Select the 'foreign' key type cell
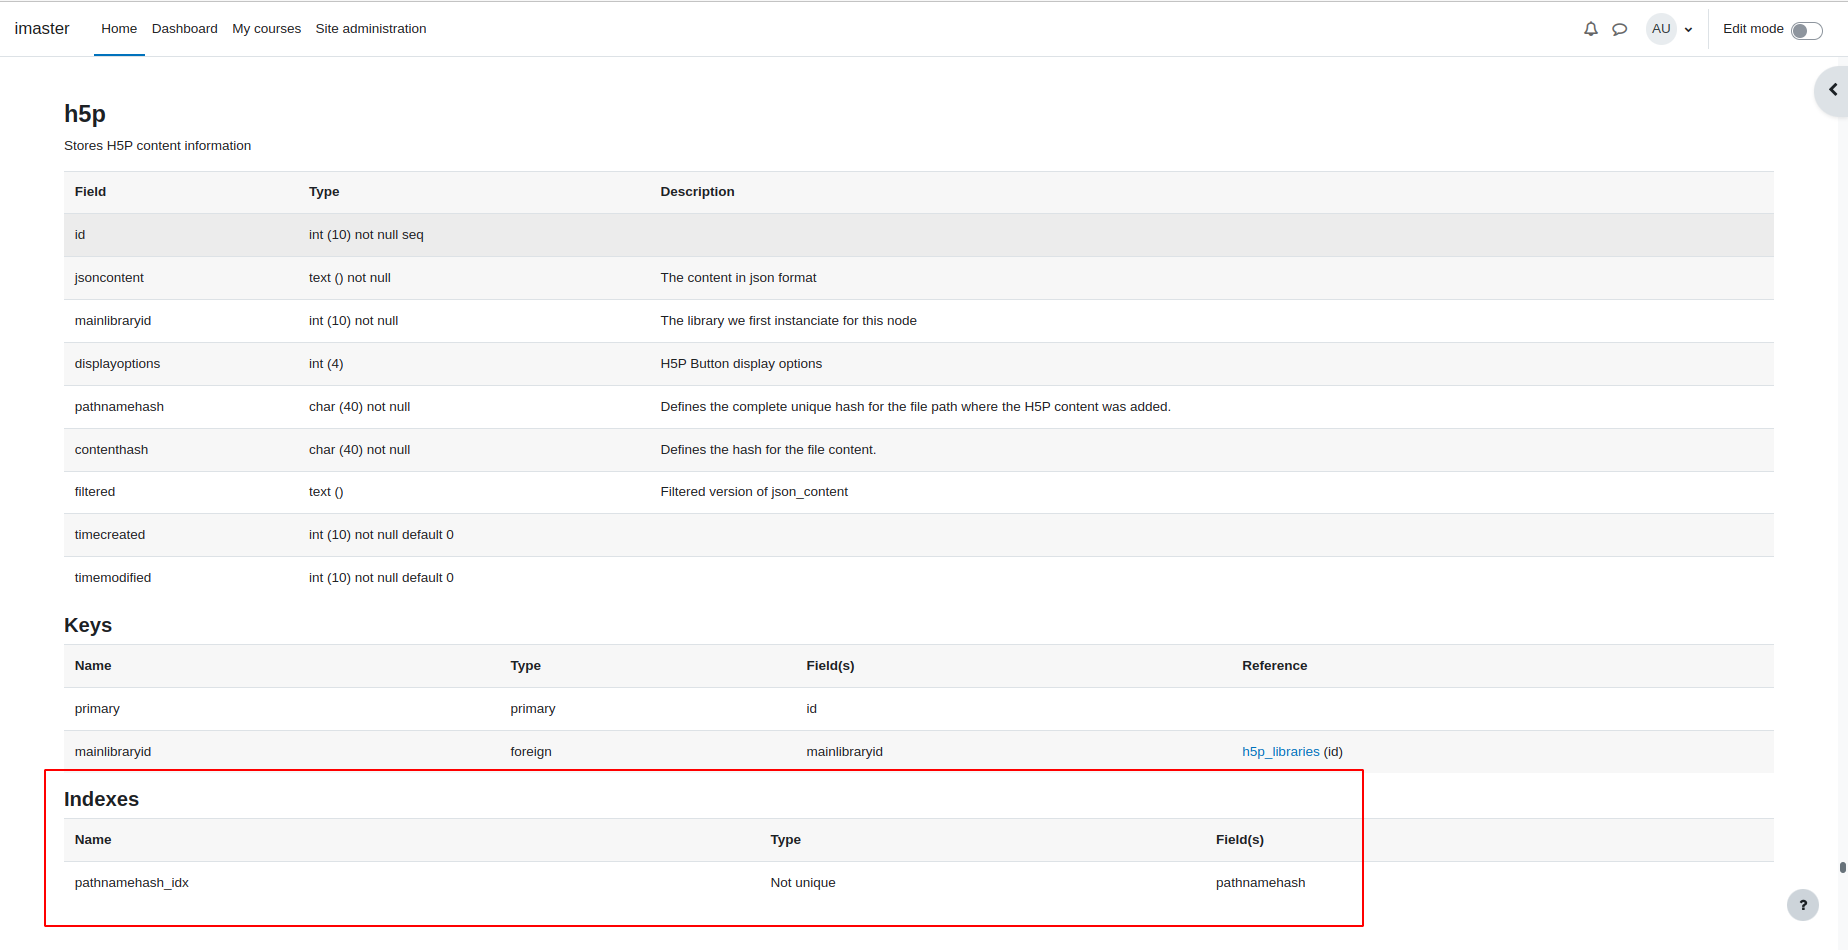Viewport: 1848px width, 950px height. point(531,752)
